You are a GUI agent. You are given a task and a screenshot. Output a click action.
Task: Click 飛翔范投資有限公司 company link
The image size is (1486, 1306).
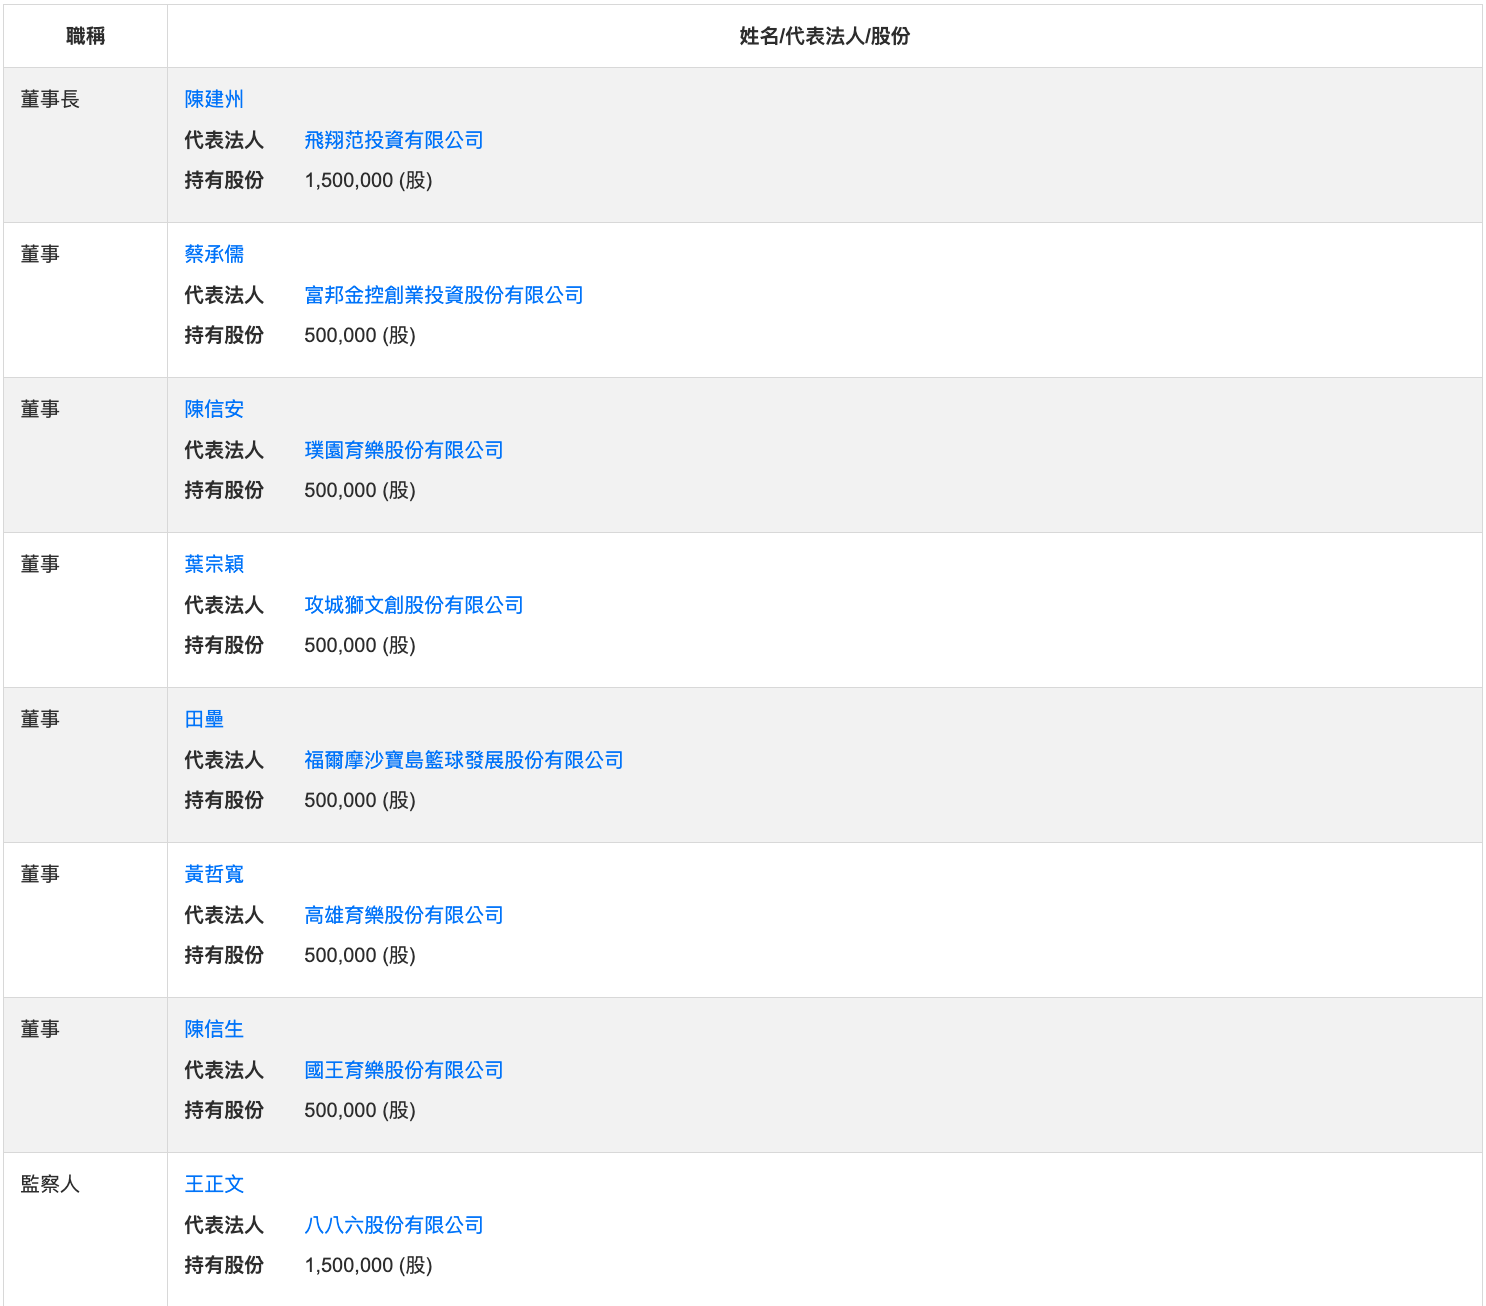[393, 140]
